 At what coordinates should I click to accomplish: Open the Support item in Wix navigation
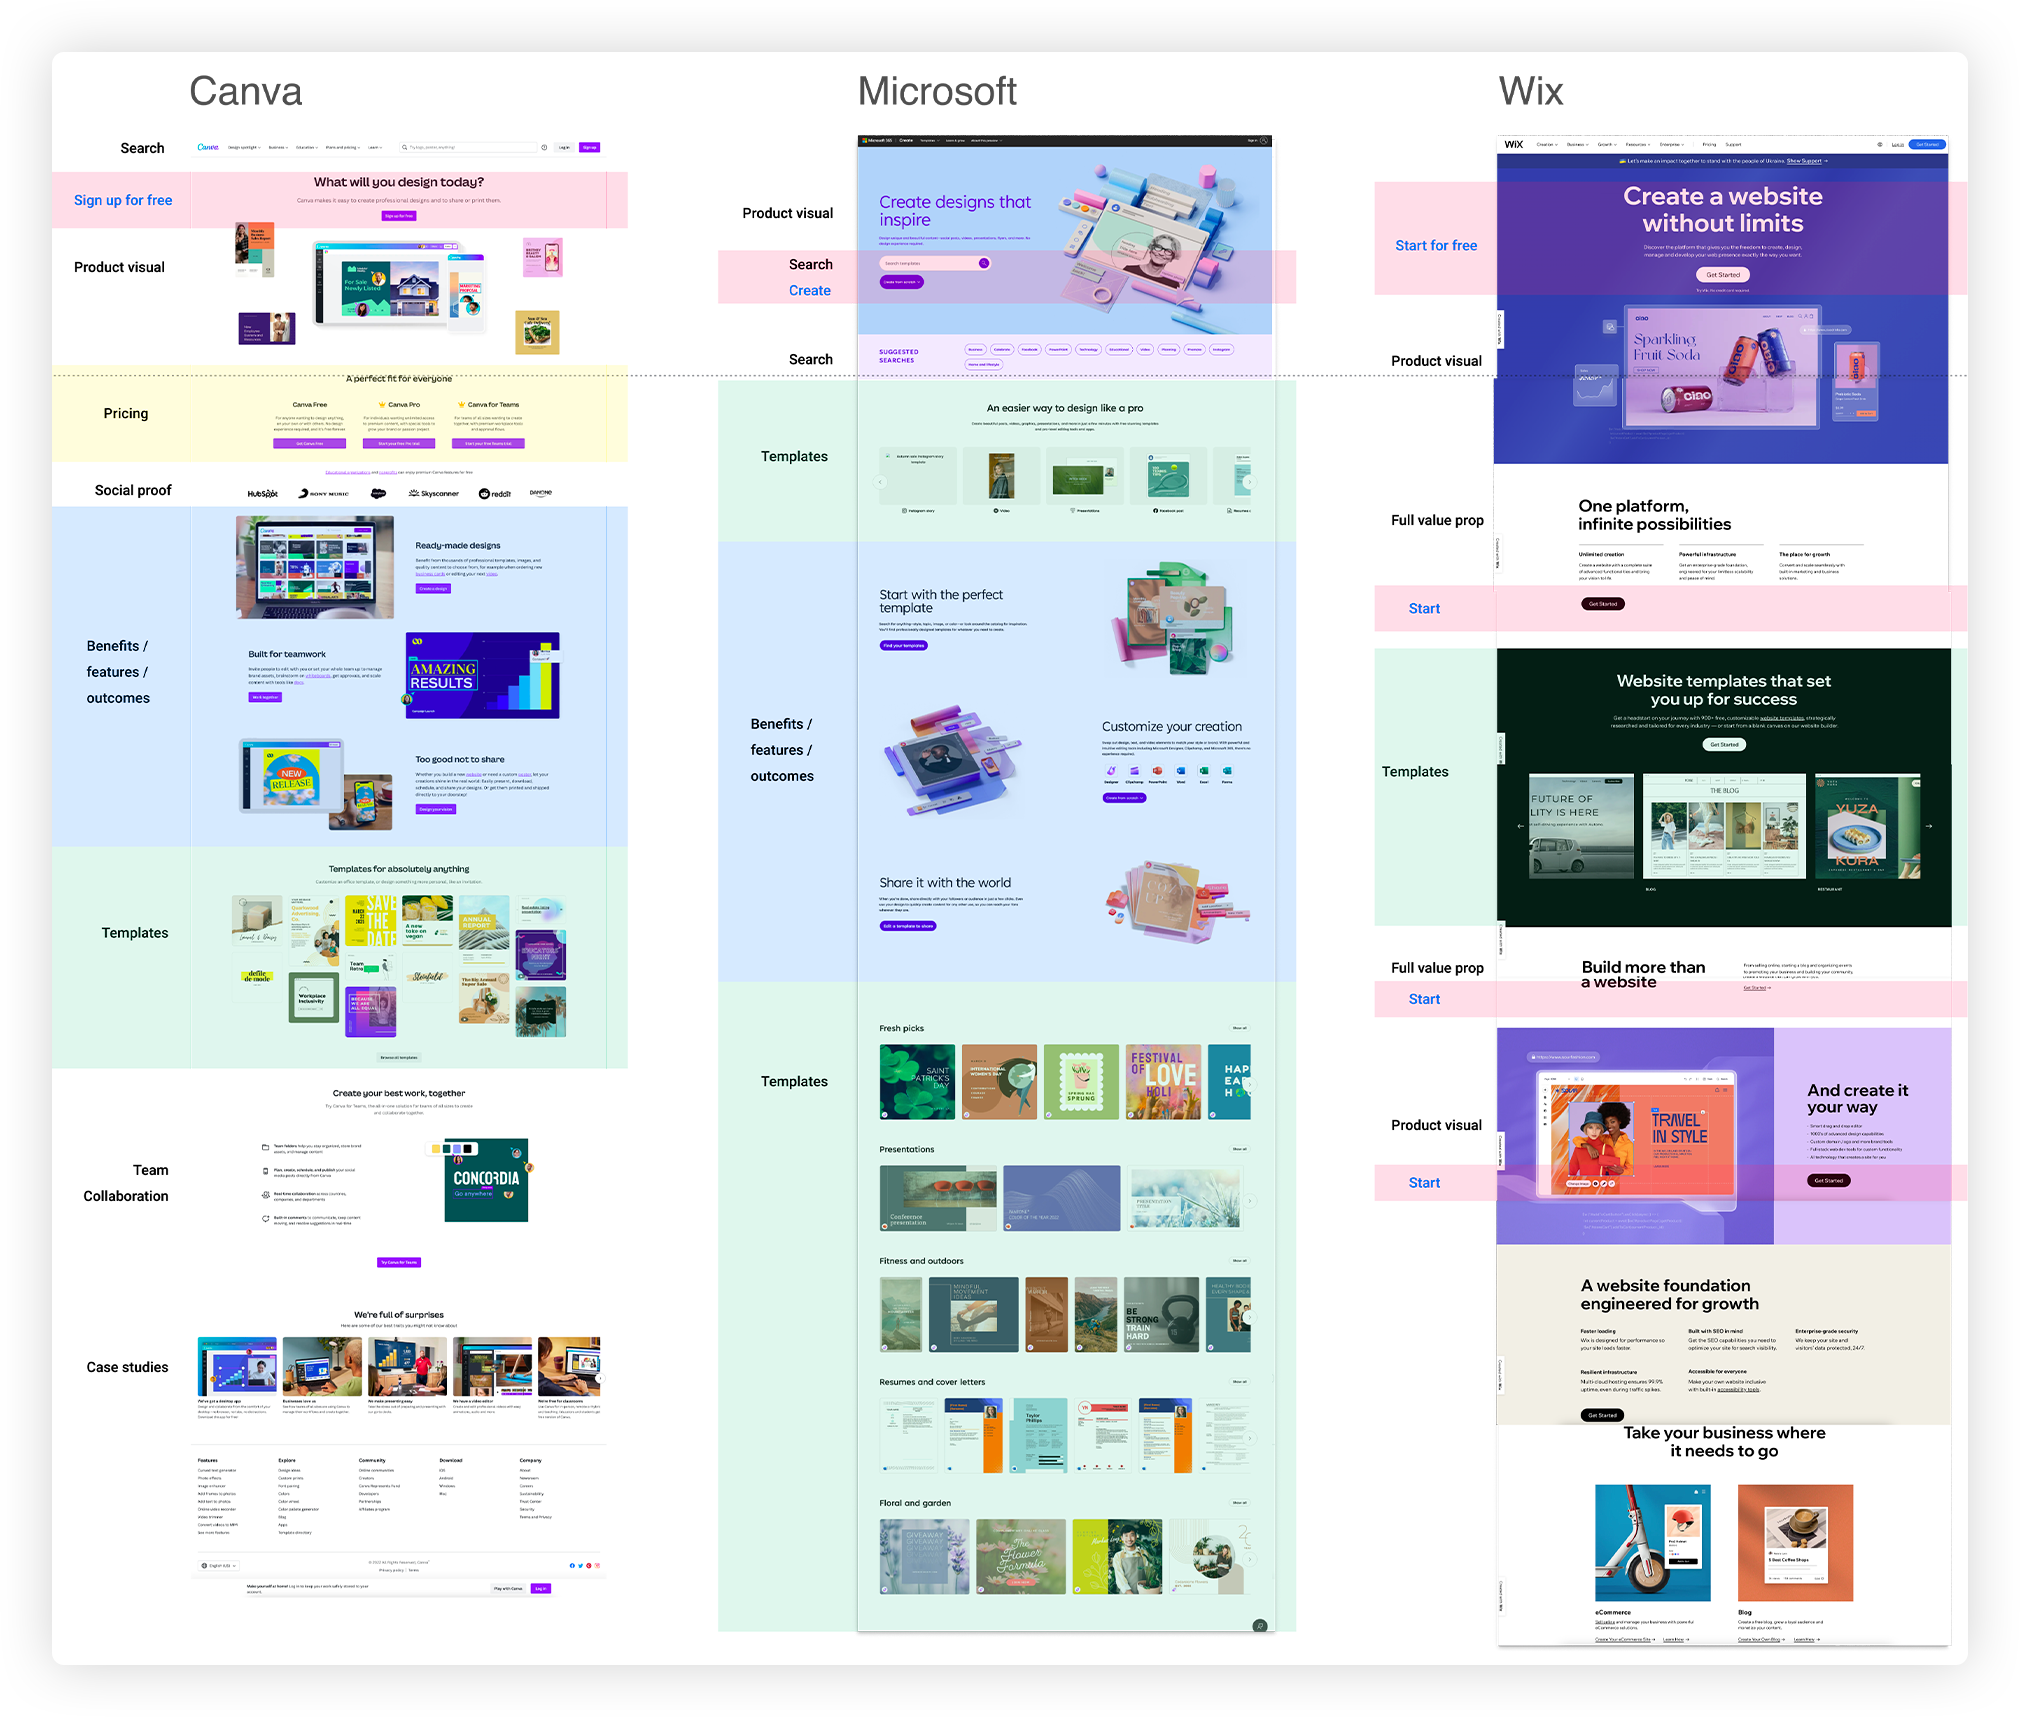tap(1733, 144)
